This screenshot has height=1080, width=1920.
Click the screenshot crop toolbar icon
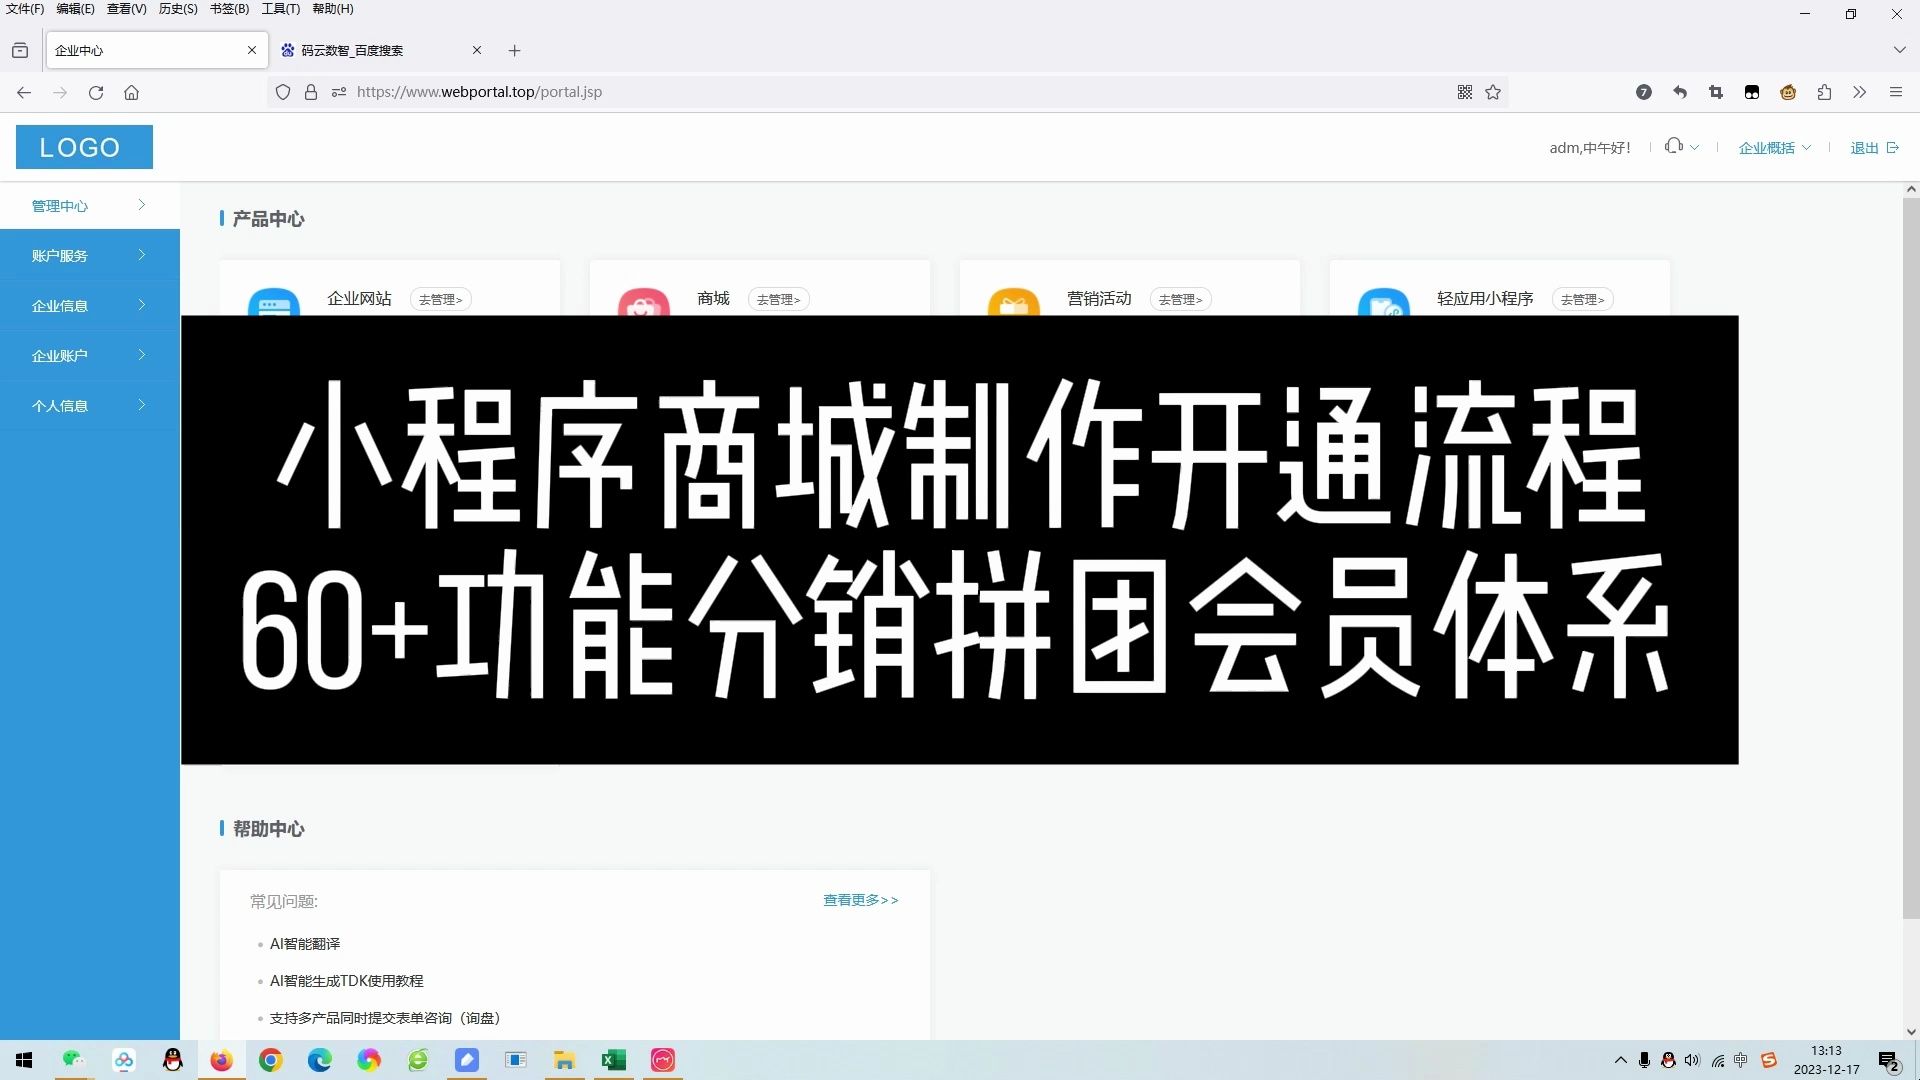point(1716,92)
